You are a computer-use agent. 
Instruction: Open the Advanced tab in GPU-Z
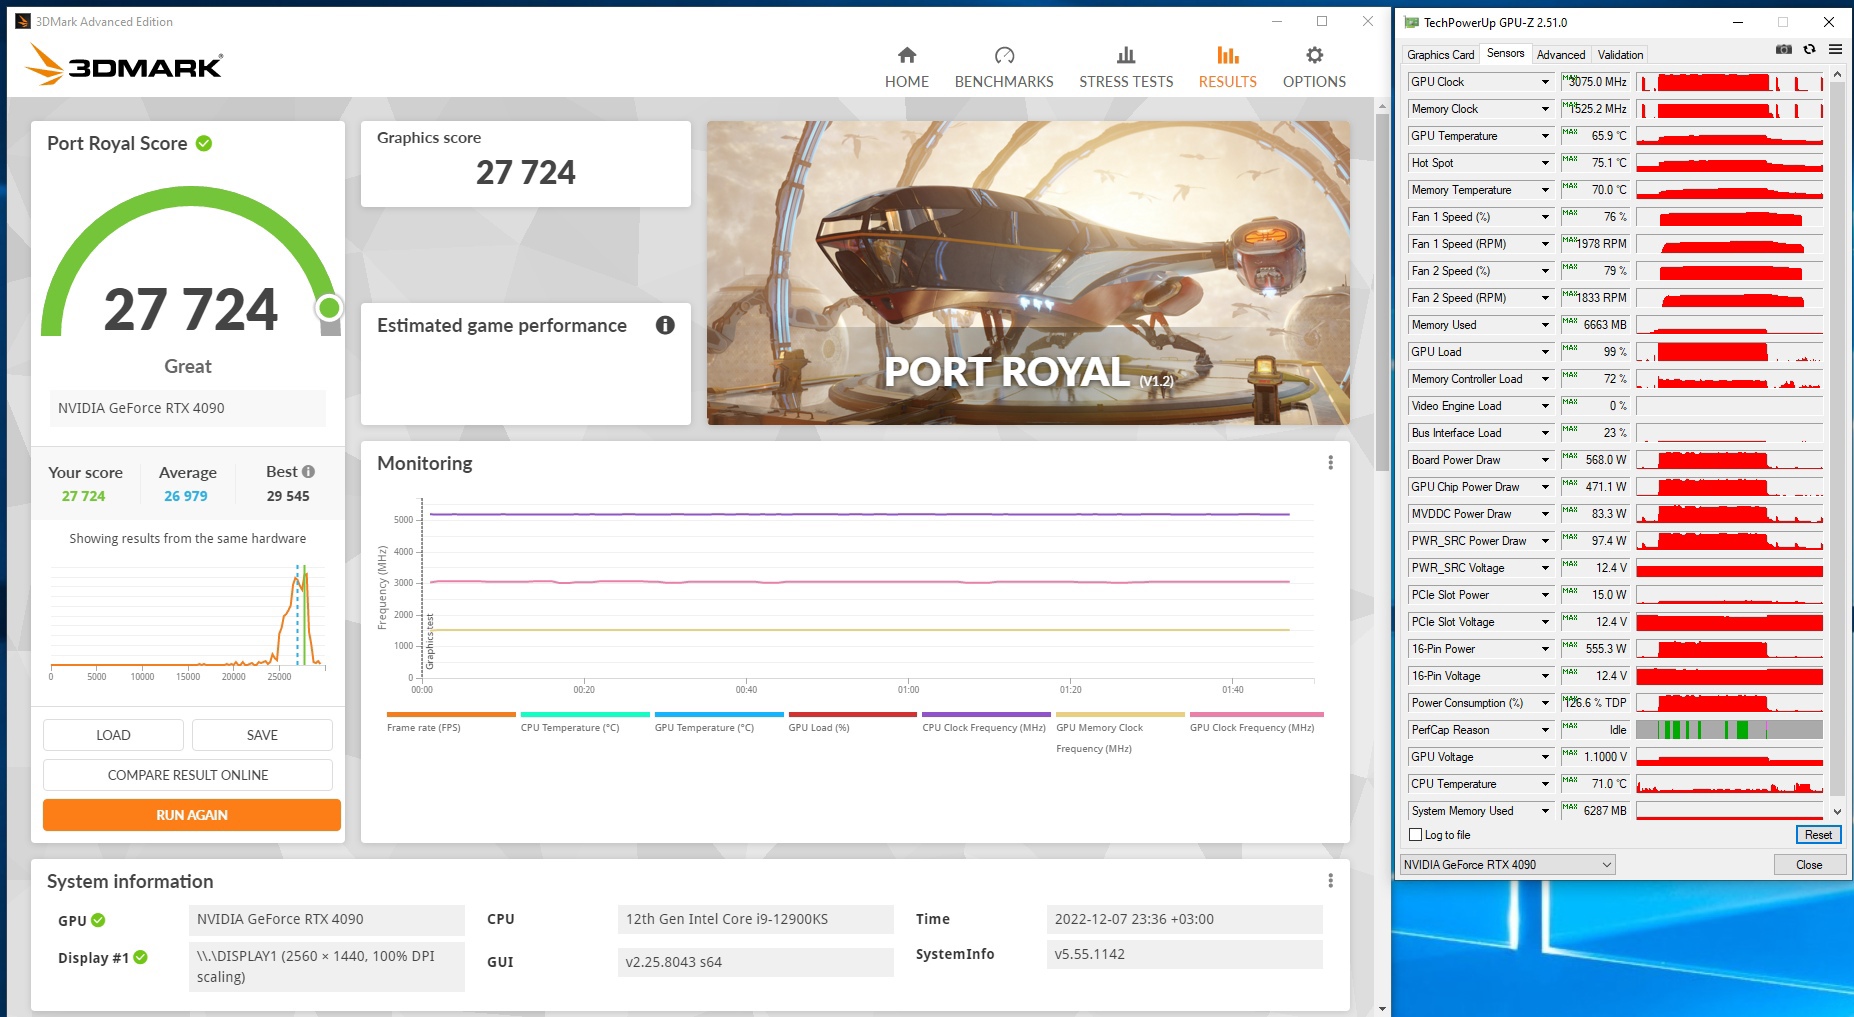[x=1560, y=55]
